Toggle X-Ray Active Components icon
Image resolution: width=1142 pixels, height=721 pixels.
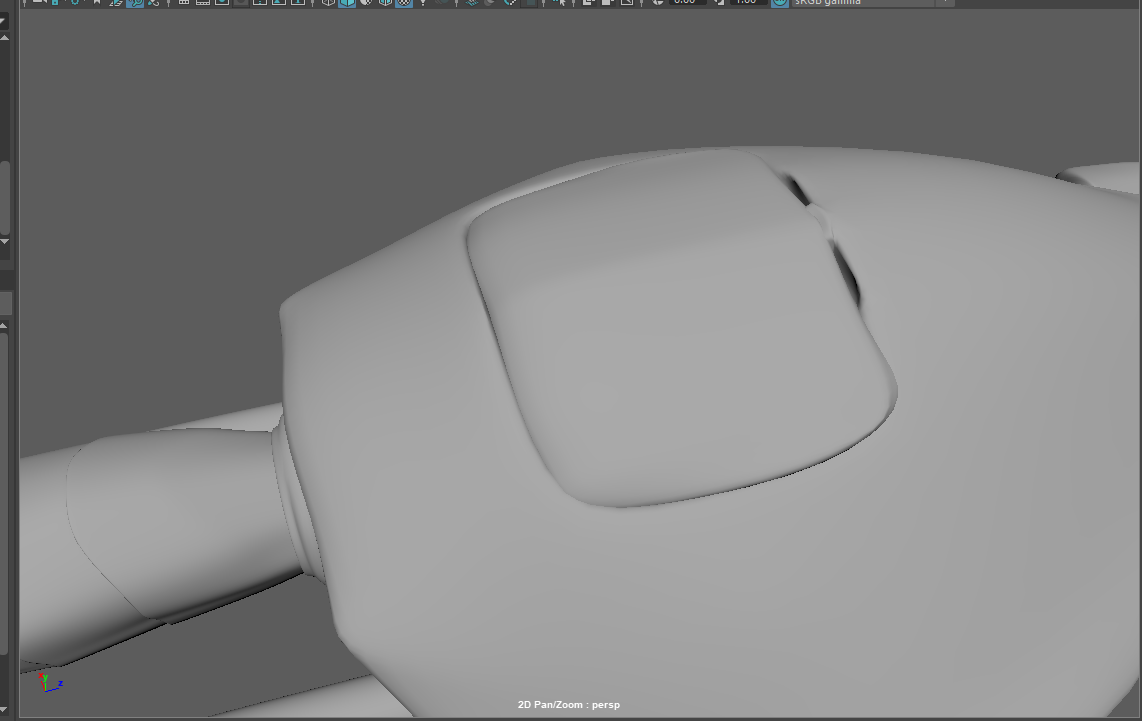607,2
